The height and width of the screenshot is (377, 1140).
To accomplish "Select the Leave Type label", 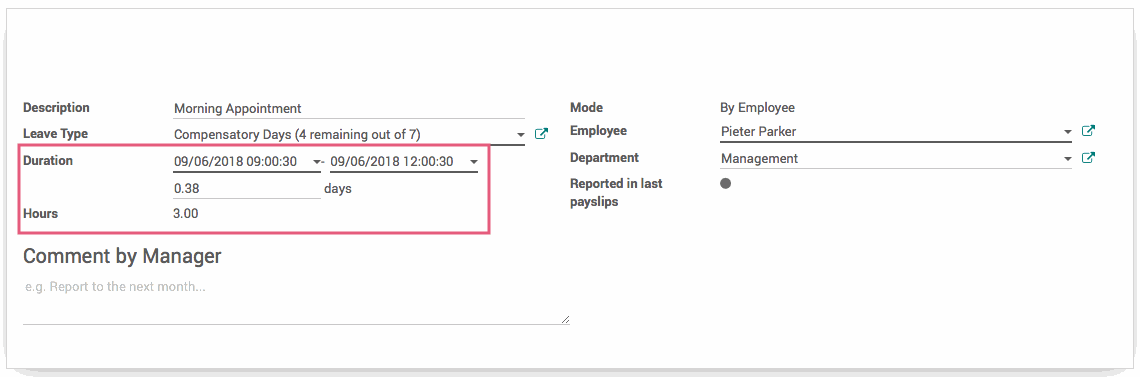I will click(55, 134).
